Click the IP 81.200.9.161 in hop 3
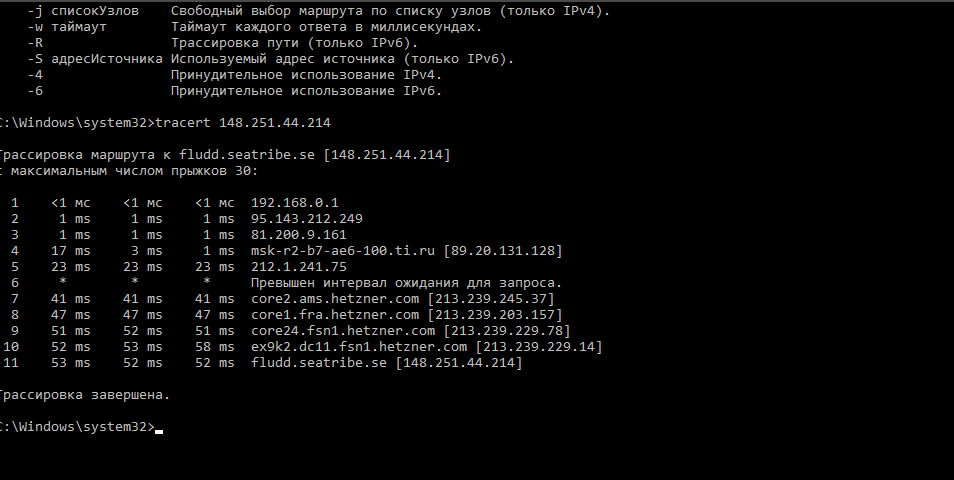This screenshot has height=480, width=954. click(299, 234)
